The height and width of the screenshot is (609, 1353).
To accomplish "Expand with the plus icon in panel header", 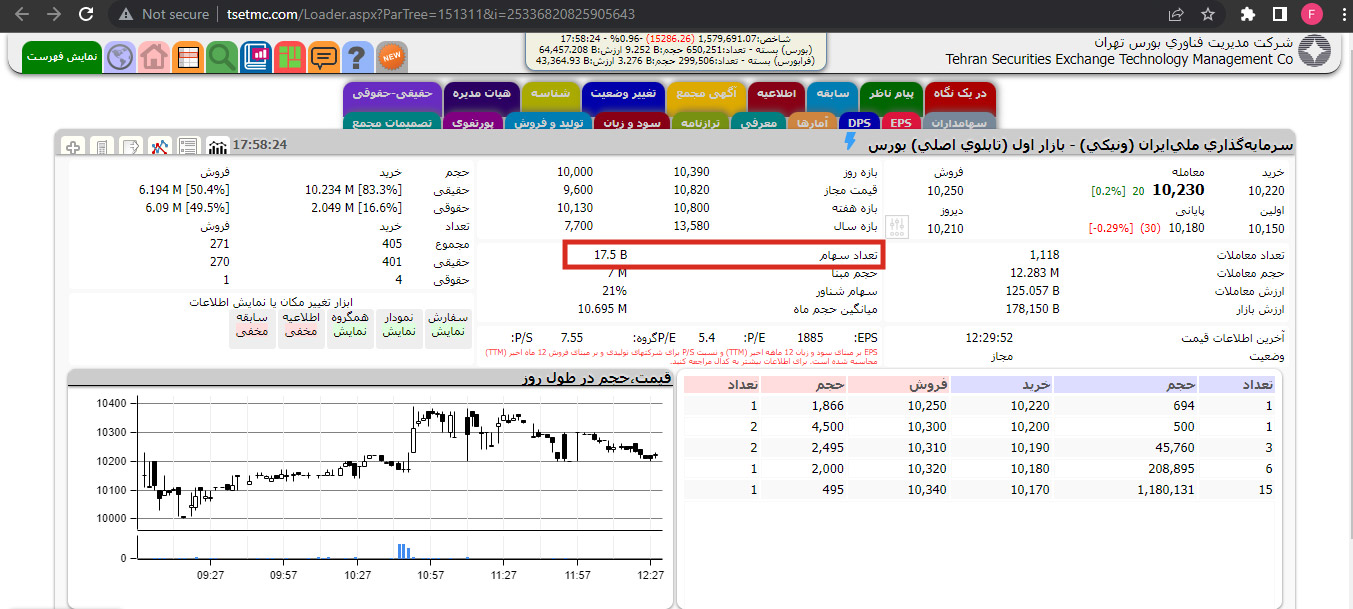I will click(73, 147).
